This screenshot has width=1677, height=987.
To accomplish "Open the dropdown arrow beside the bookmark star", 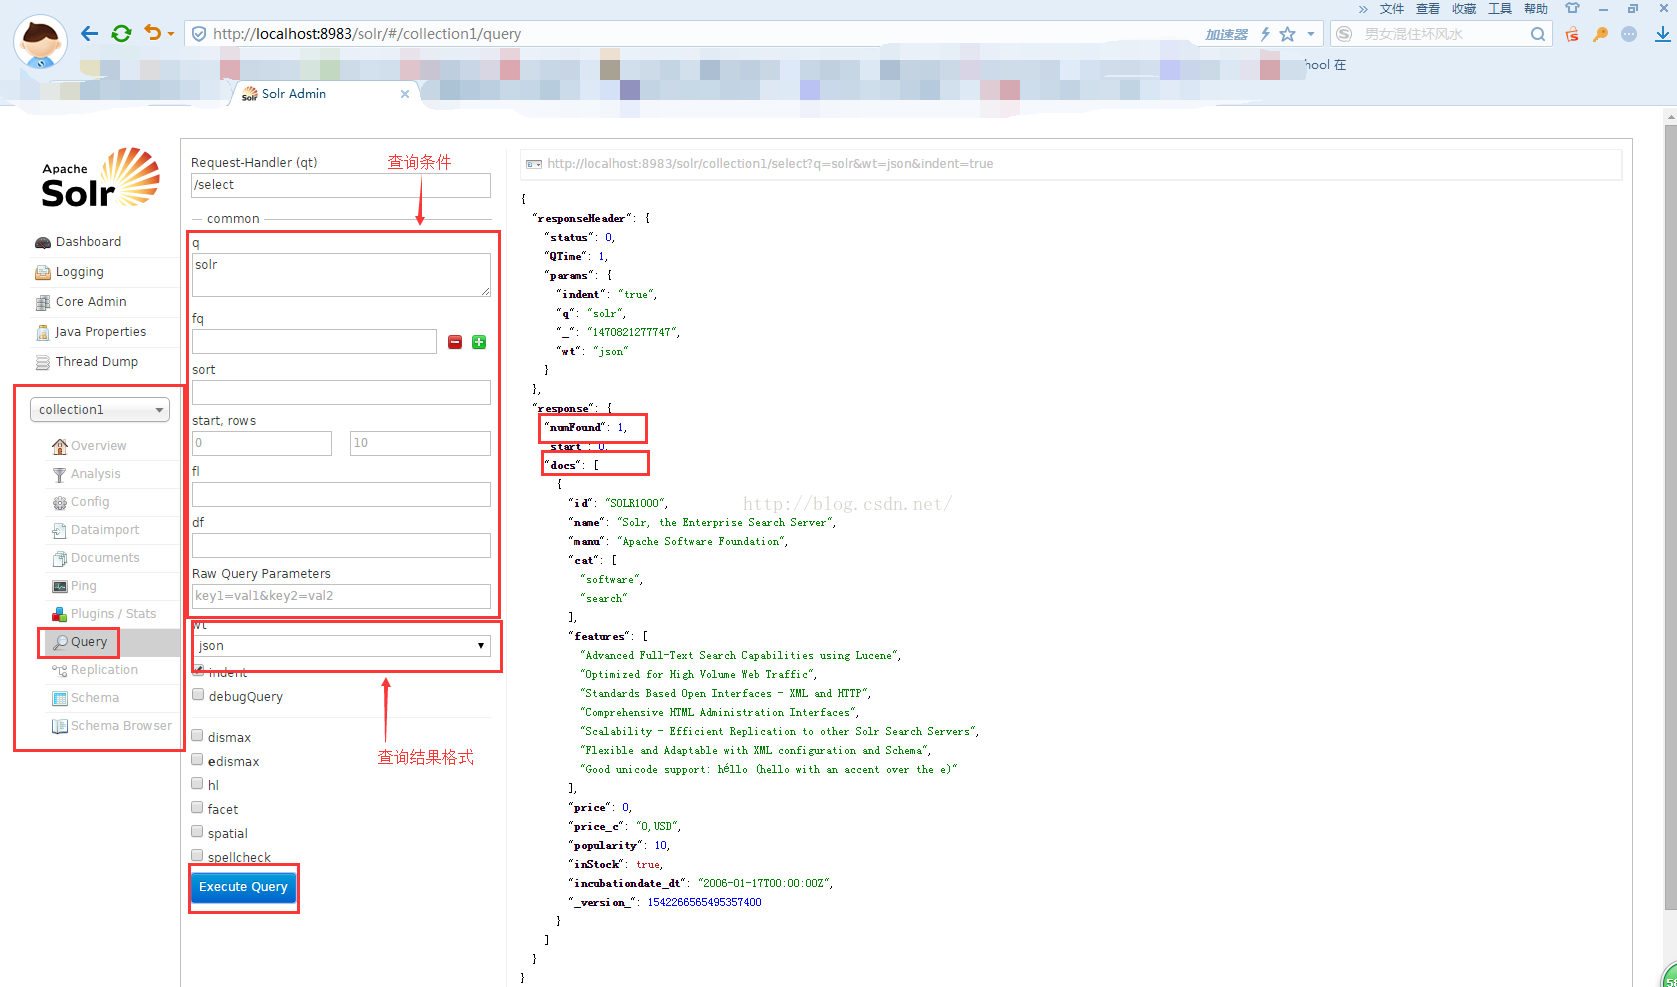I will pos(1310,34).
